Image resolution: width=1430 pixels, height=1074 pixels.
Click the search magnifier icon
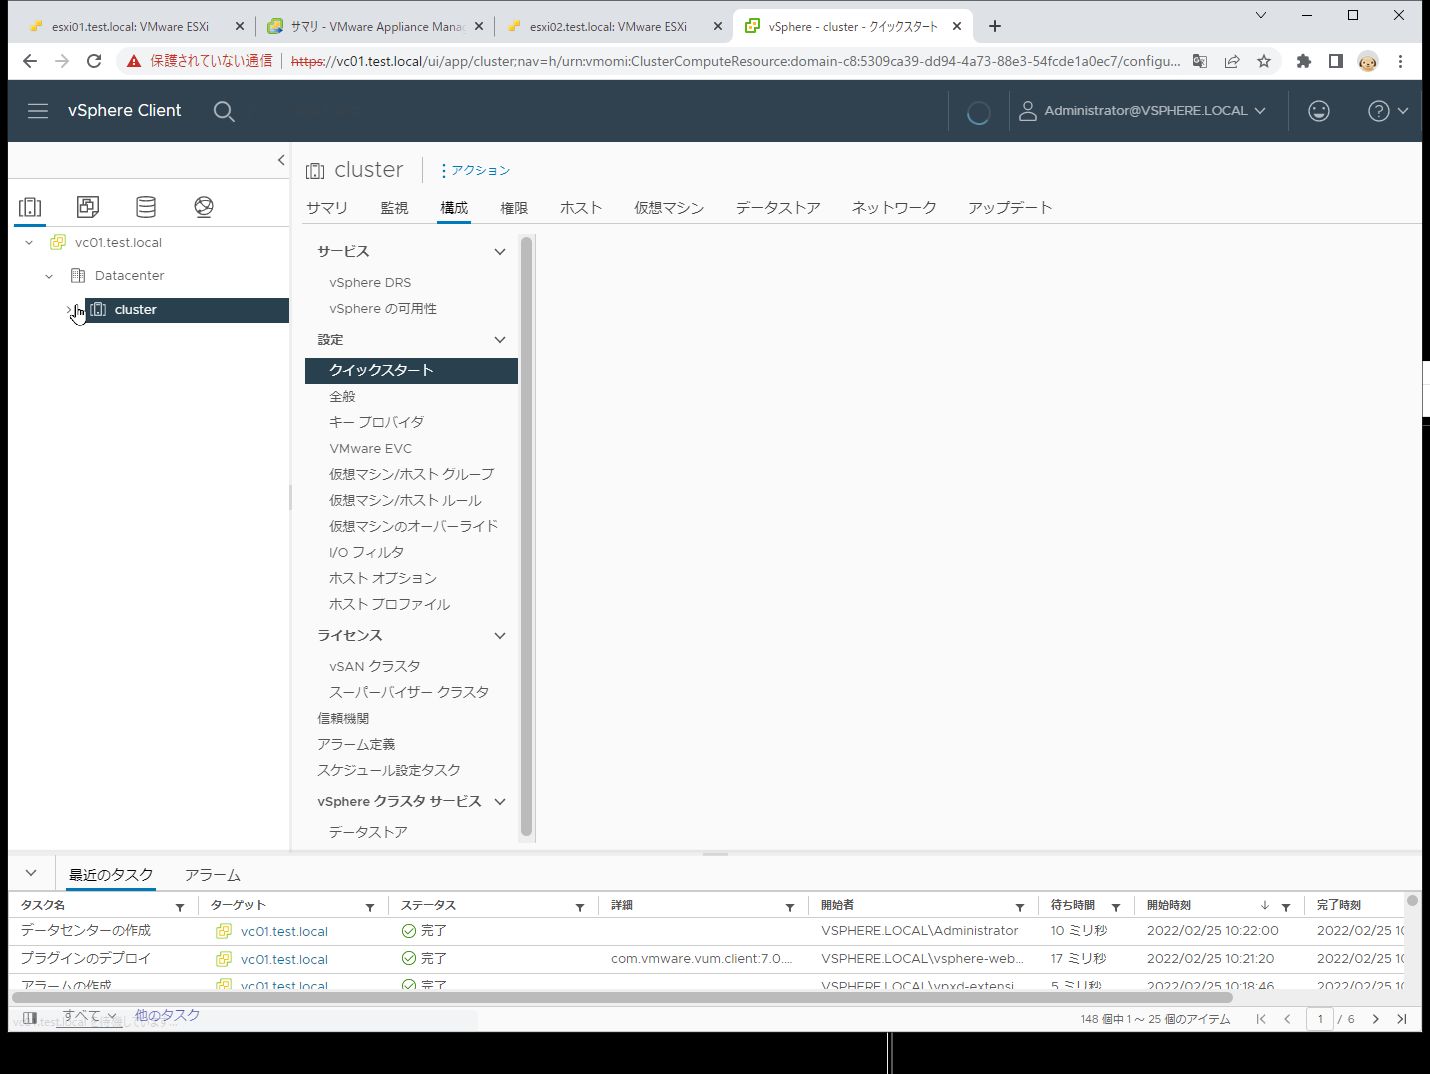coord(224,111)
